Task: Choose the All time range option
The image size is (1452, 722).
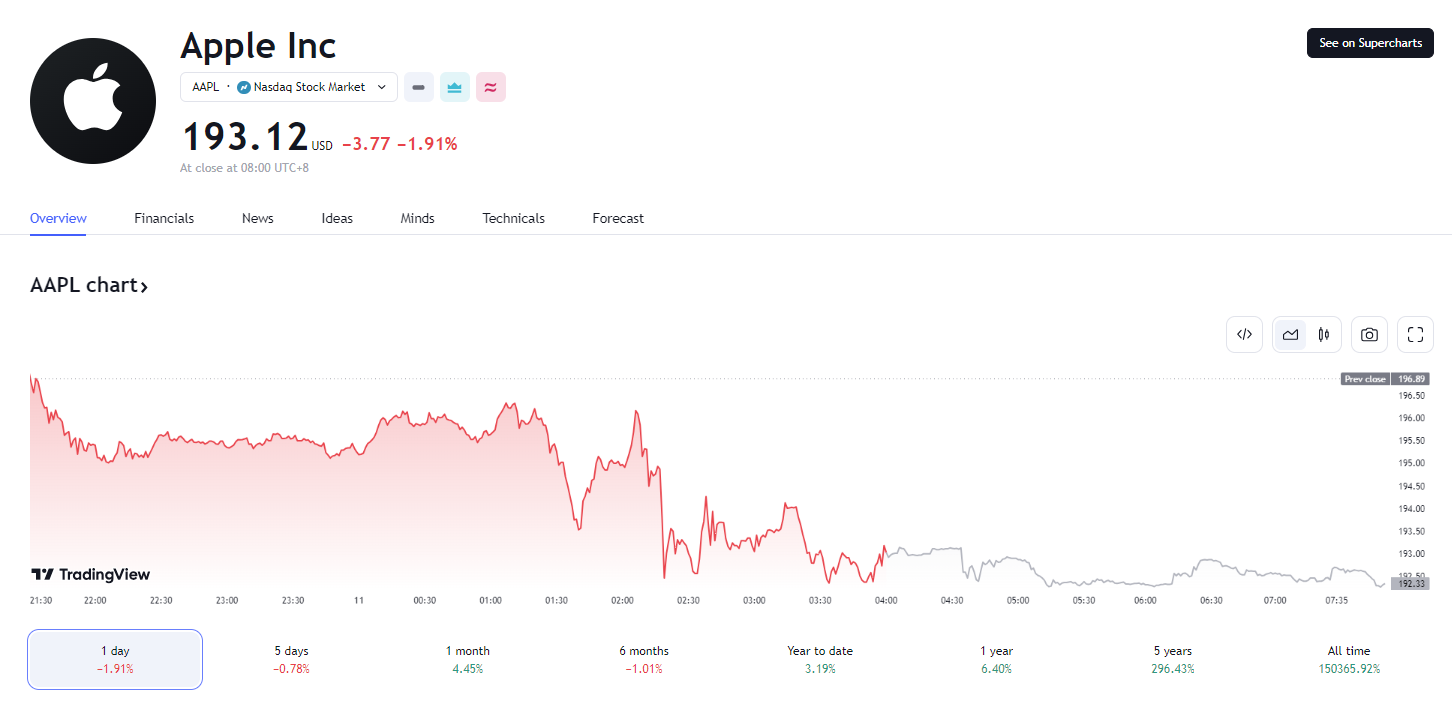Action: 1349,659
